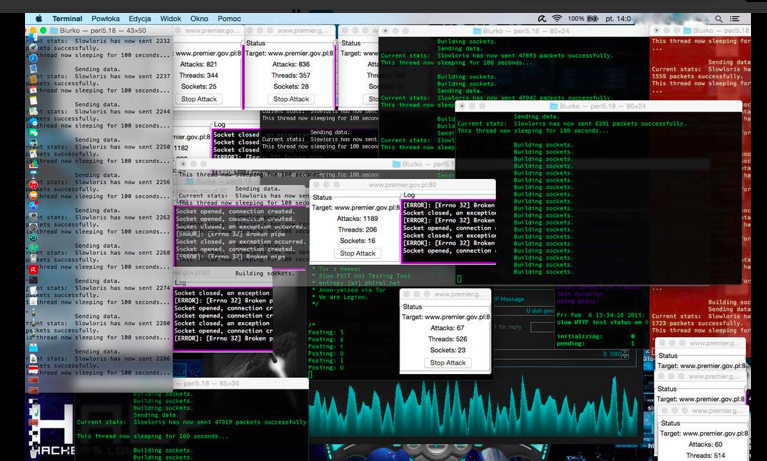Image resolution: width=767 pixels, height=461 pixels.
Task: Click the text 'Sockets: 16'
Action: (357, 241)
